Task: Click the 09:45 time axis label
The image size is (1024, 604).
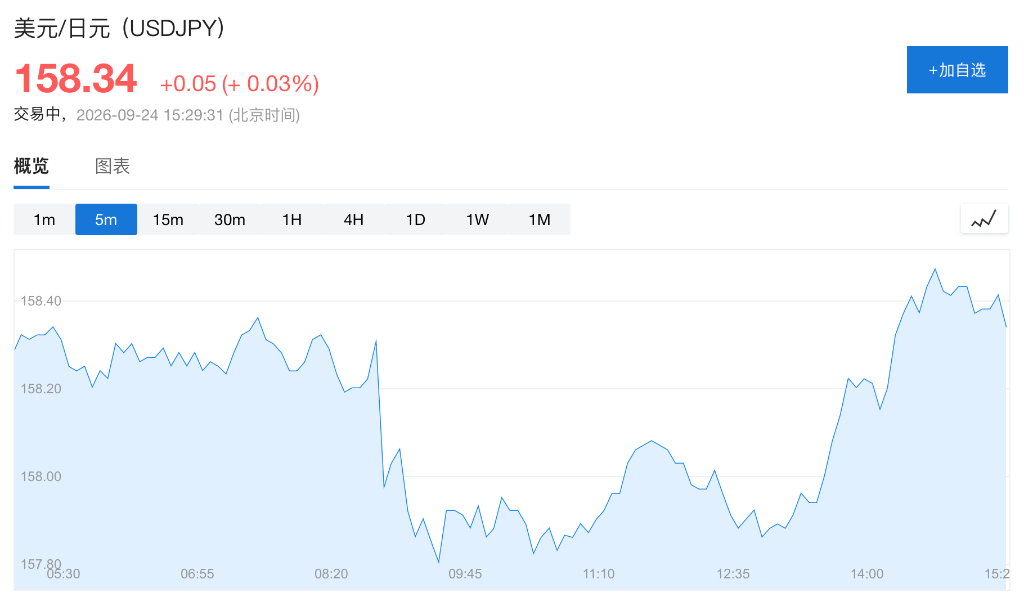Action: pyautogui.click(x=465, y=574)
